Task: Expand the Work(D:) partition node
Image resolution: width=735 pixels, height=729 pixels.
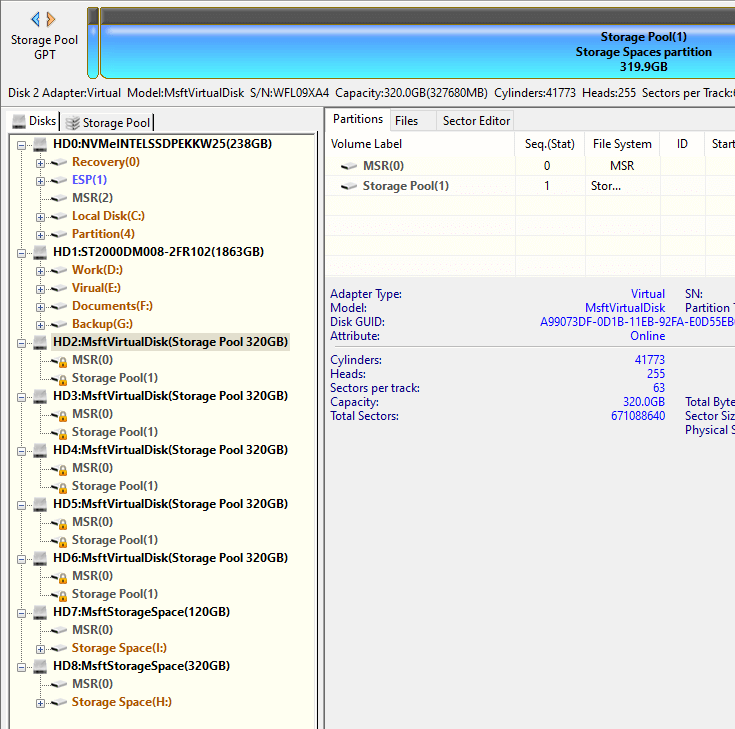Action: [x=41, y=270]
